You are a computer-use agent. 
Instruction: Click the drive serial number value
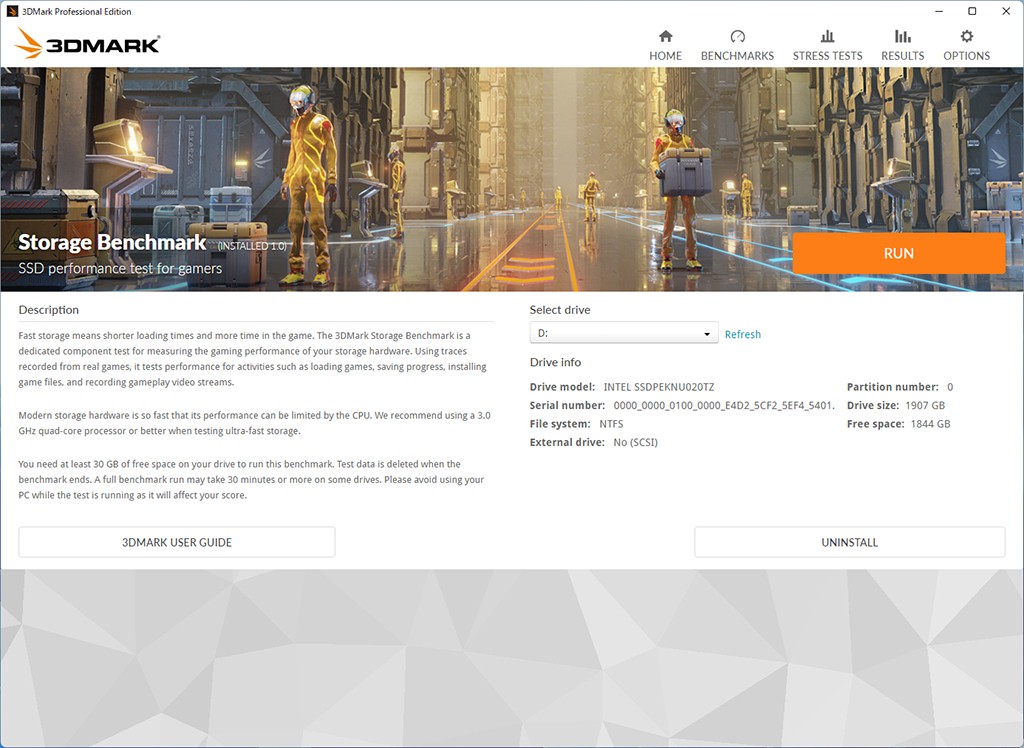click(x=723, y=406)
